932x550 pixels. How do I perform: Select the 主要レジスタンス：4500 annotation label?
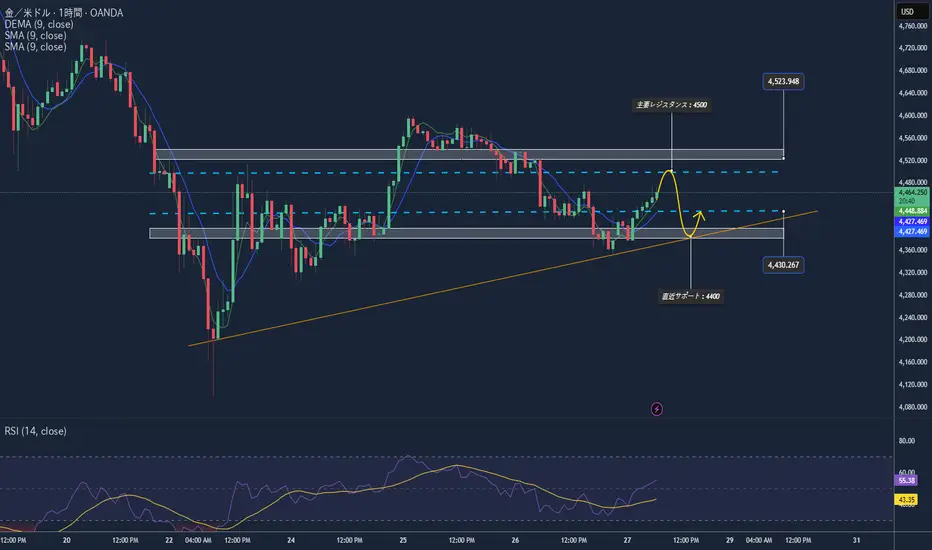click(x=672, y=105)
